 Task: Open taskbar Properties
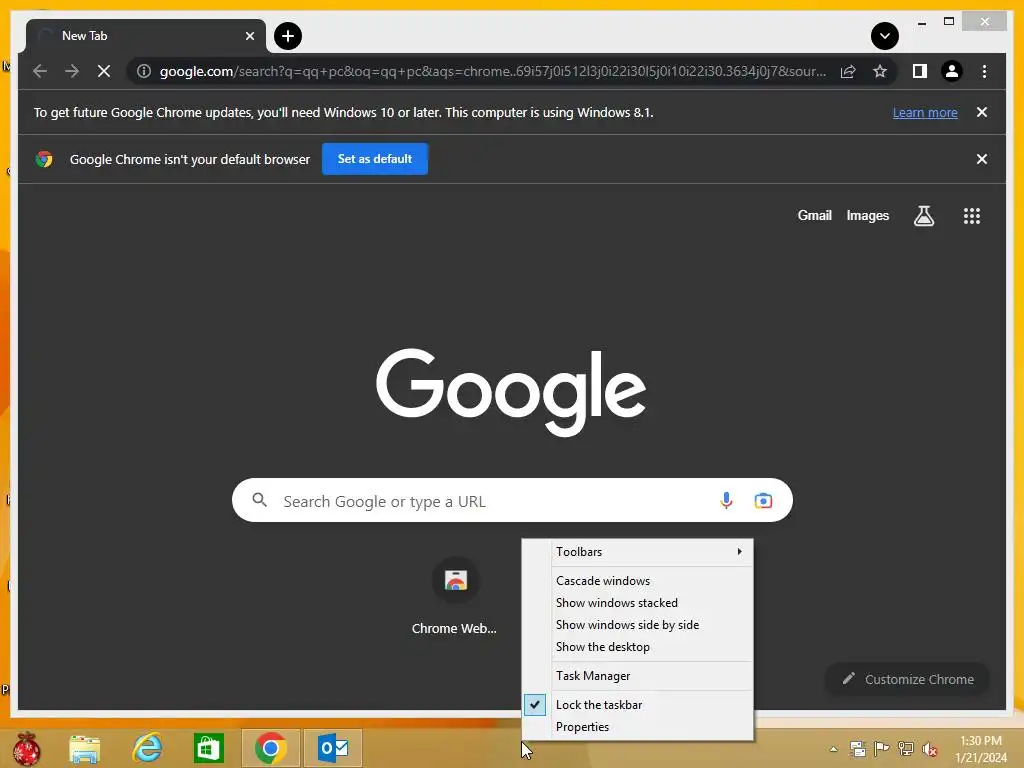[637, 727]
